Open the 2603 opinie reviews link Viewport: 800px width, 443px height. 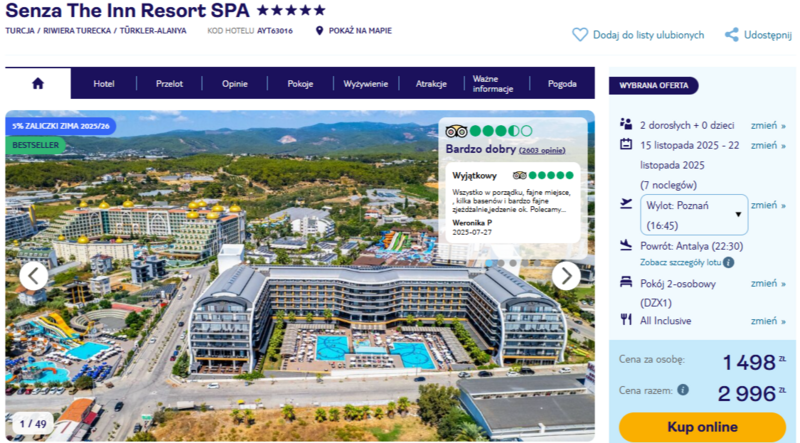(x=542, y=150)
